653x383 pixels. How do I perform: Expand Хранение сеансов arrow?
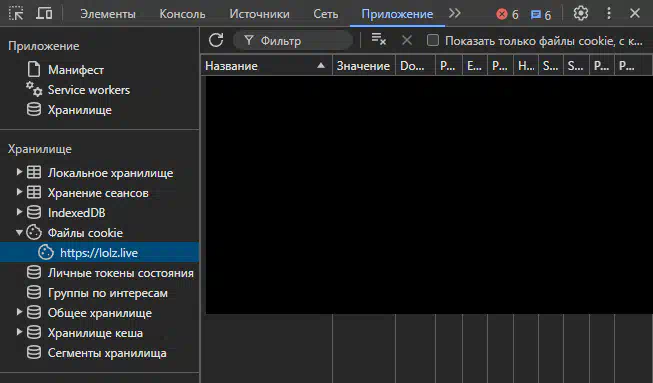click(19, 192)
